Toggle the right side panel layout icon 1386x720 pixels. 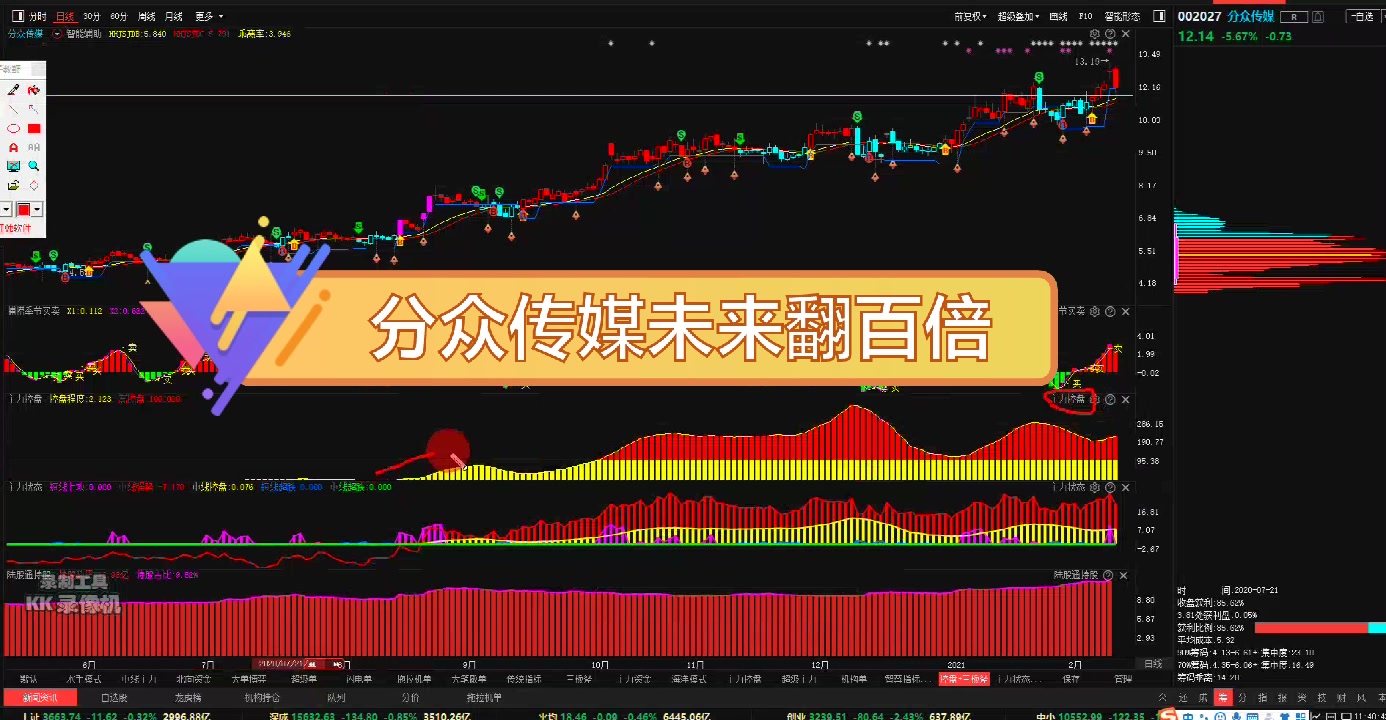pyautogui.click(x=1159, y=16)
